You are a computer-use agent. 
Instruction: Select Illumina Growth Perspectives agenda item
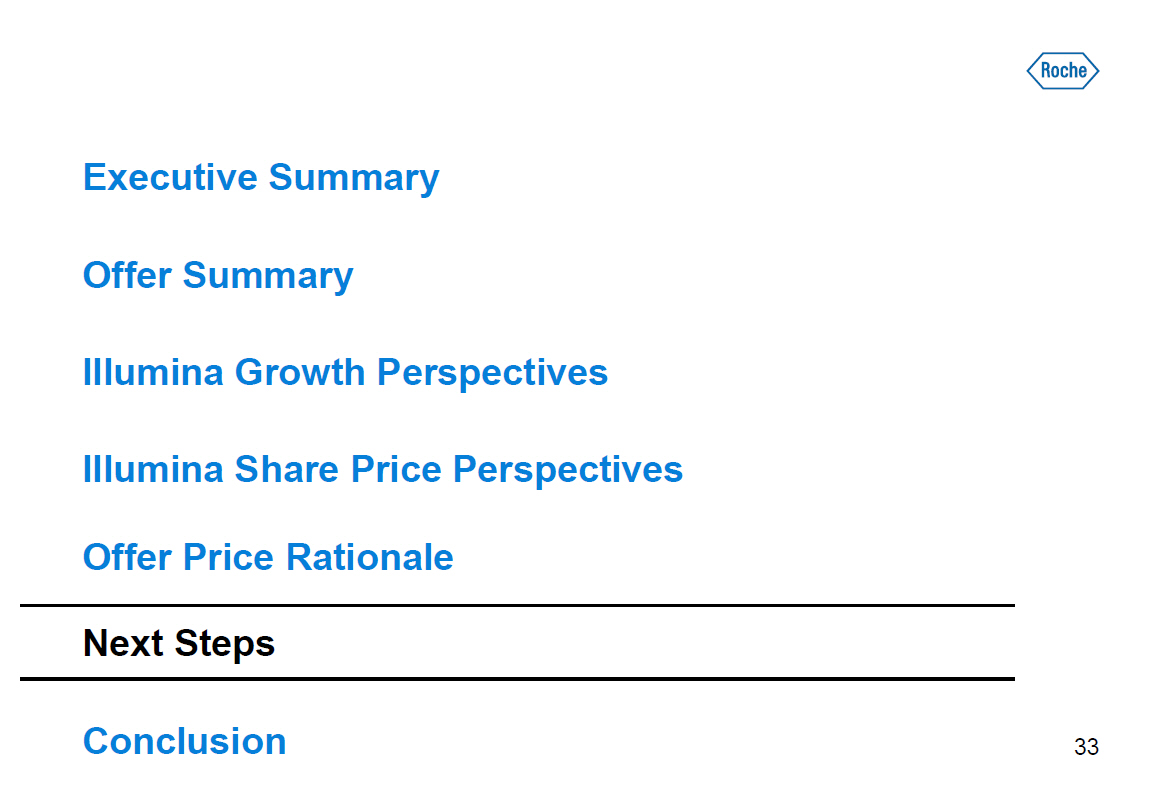click(x=345, y=372)
